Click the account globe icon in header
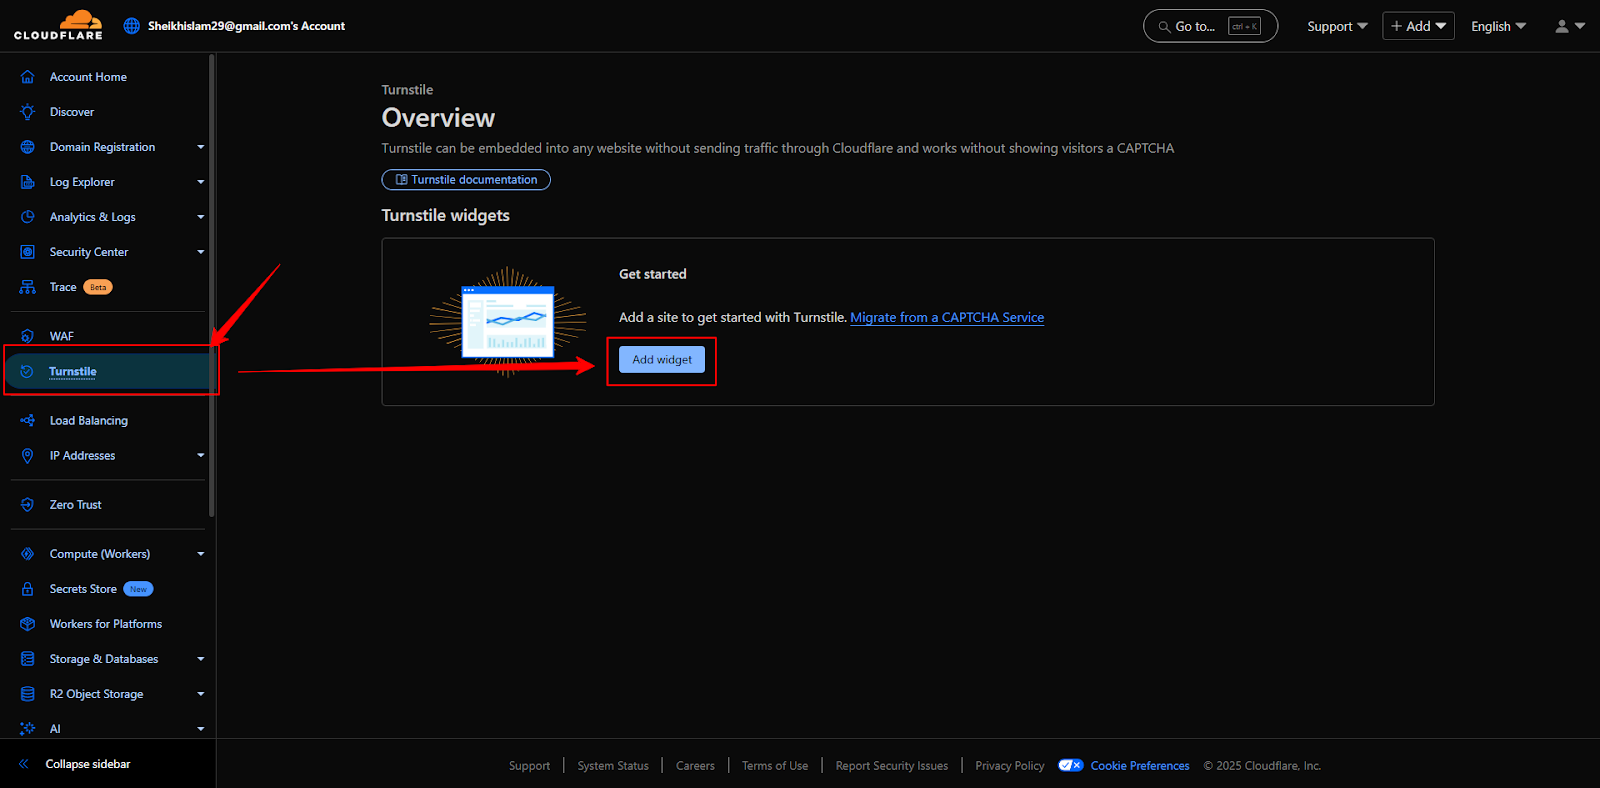Viewport: 1600px width, 788px height. tap(132, 26)
